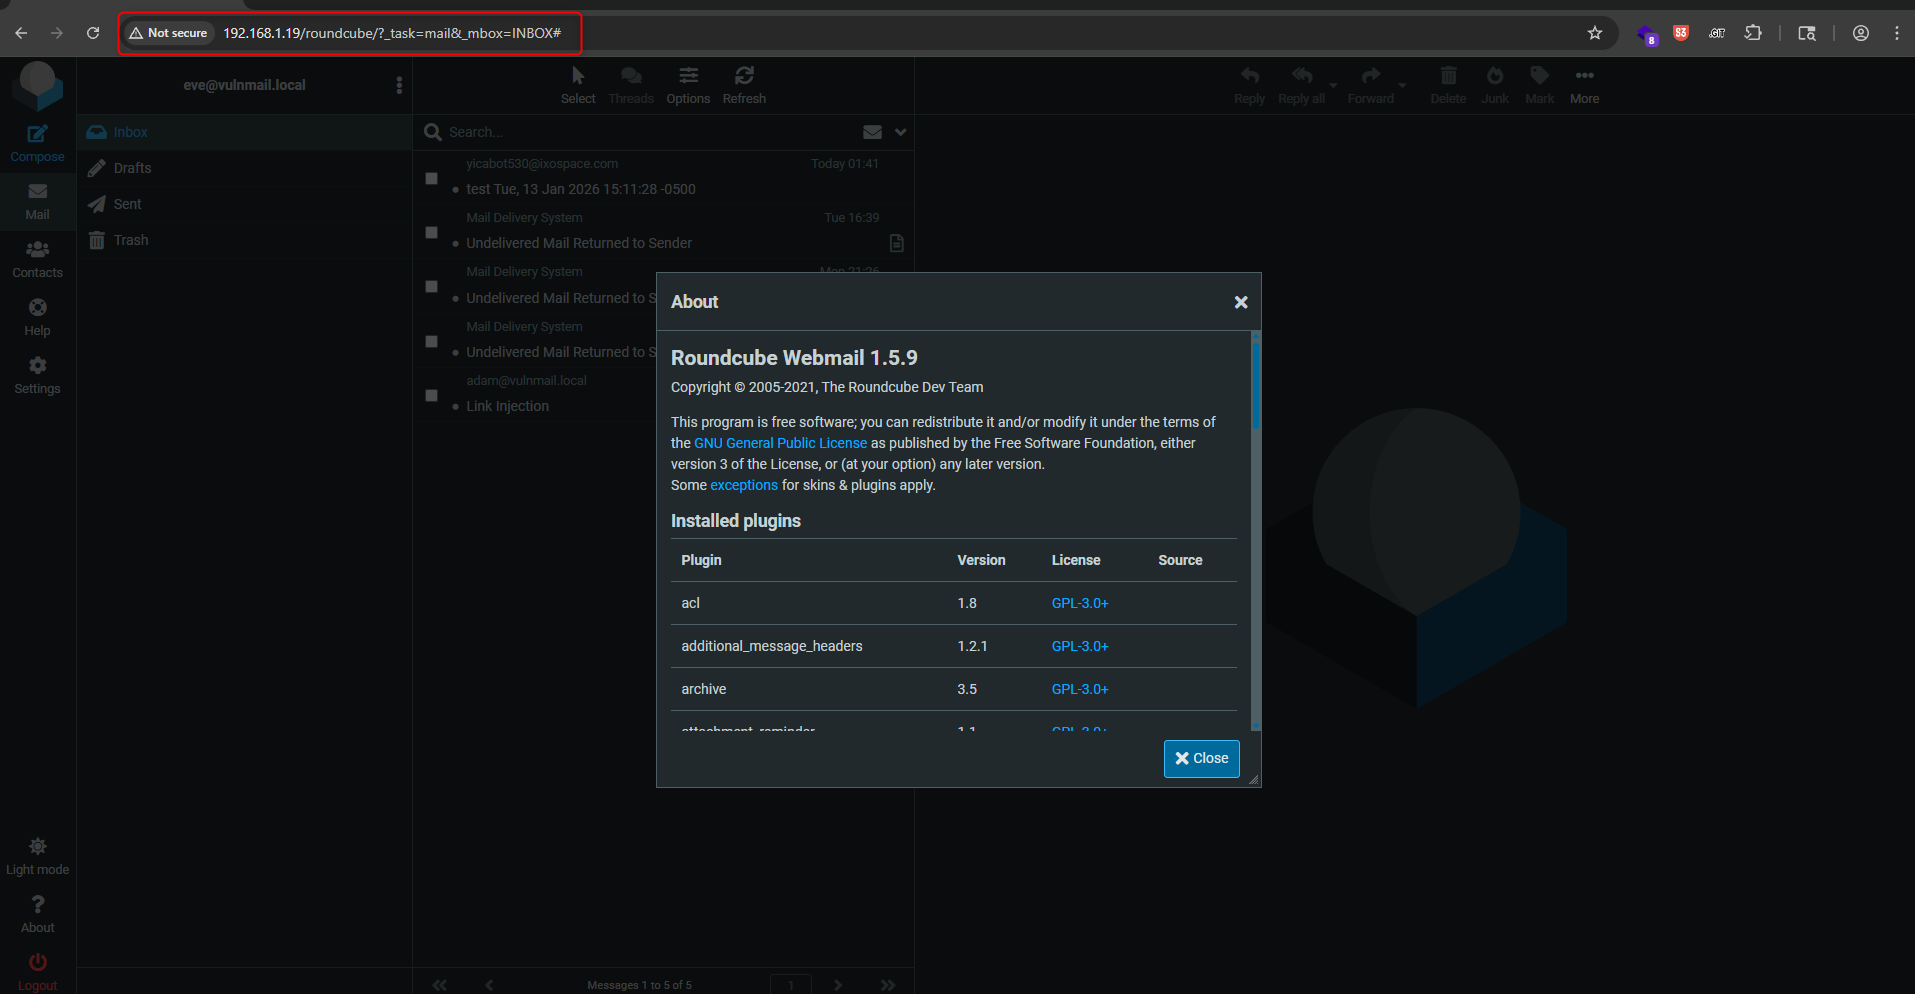Open the Inbox folder
The width and height of the screenshot is (1915, 994).
(x=245, y=132)
